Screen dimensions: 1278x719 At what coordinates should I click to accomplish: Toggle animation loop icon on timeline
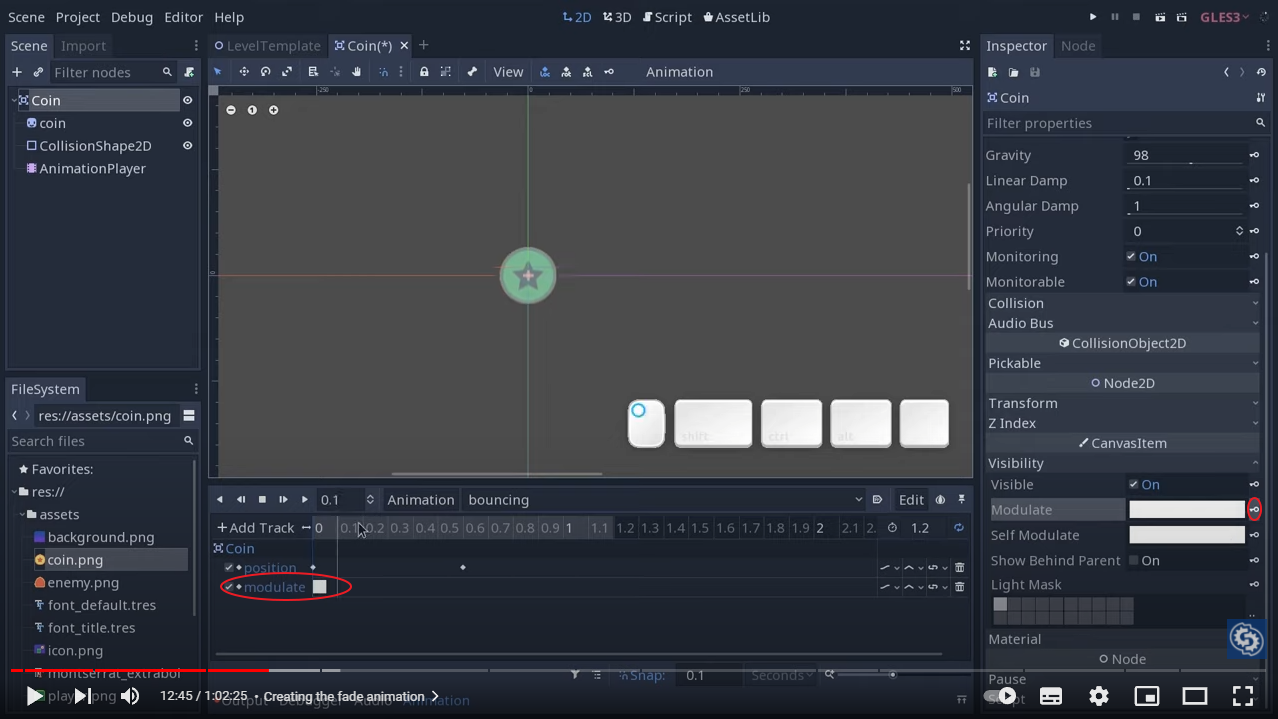click(x=959, y=528)
